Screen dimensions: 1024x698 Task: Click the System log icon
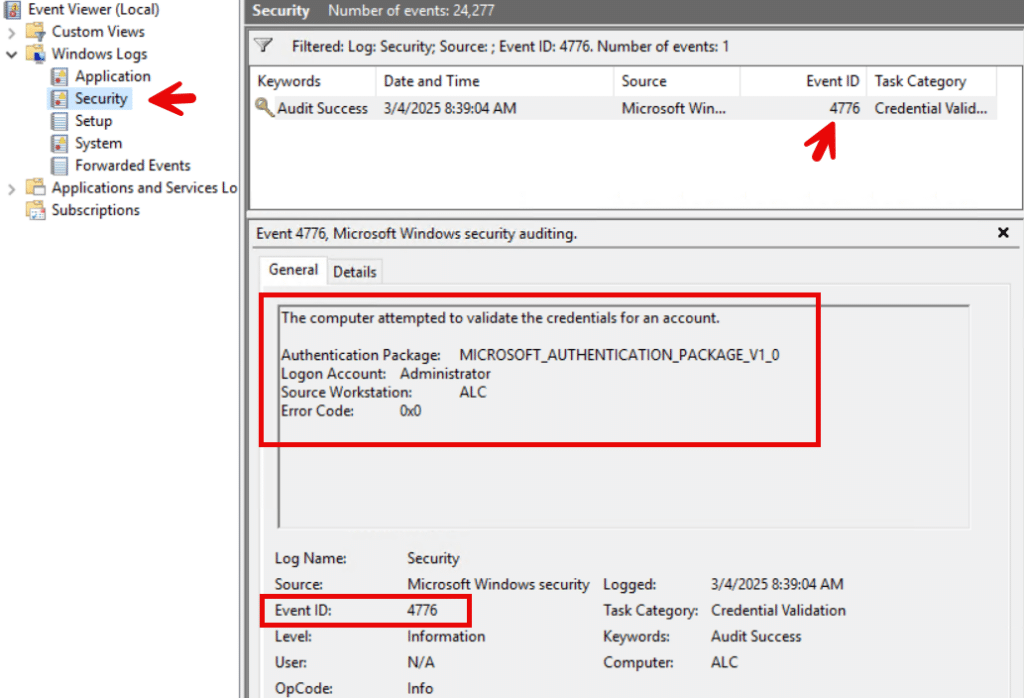pos(59,143)
